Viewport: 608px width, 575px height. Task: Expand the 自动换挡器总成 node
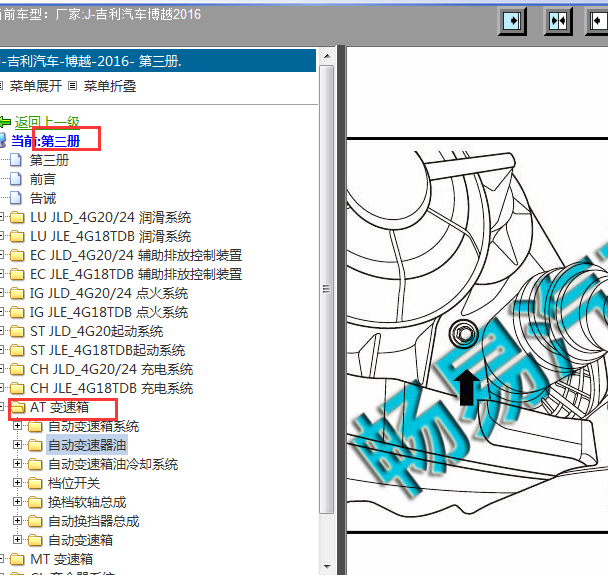pyautogui.click(x=17, y=521)
